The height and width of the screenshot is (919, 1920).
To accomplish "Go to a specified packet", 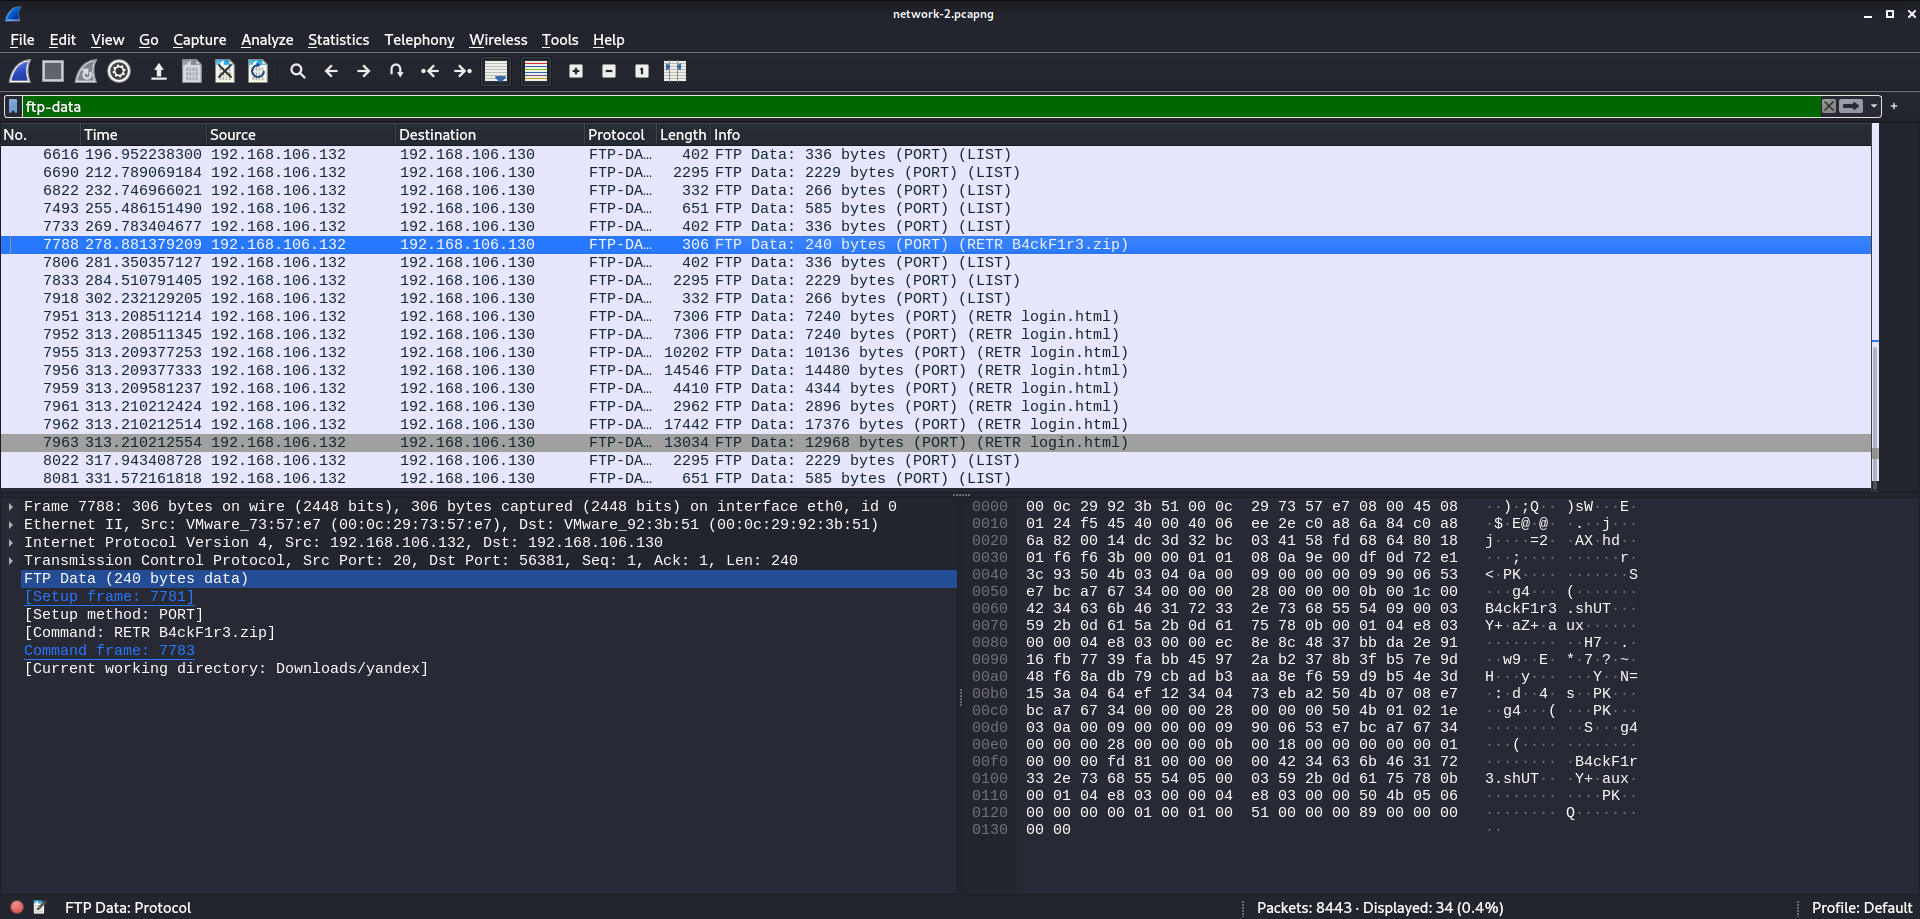I will tap(397, 71).
